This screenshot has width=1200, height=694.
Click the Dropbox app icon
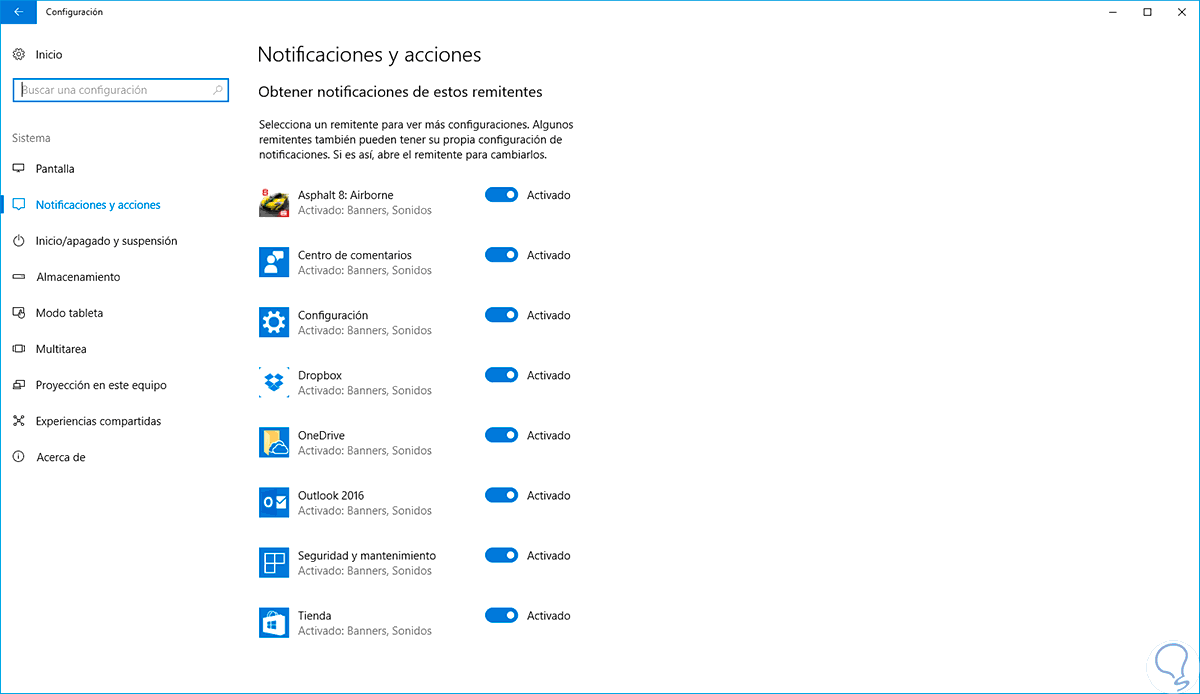(274, 383)
